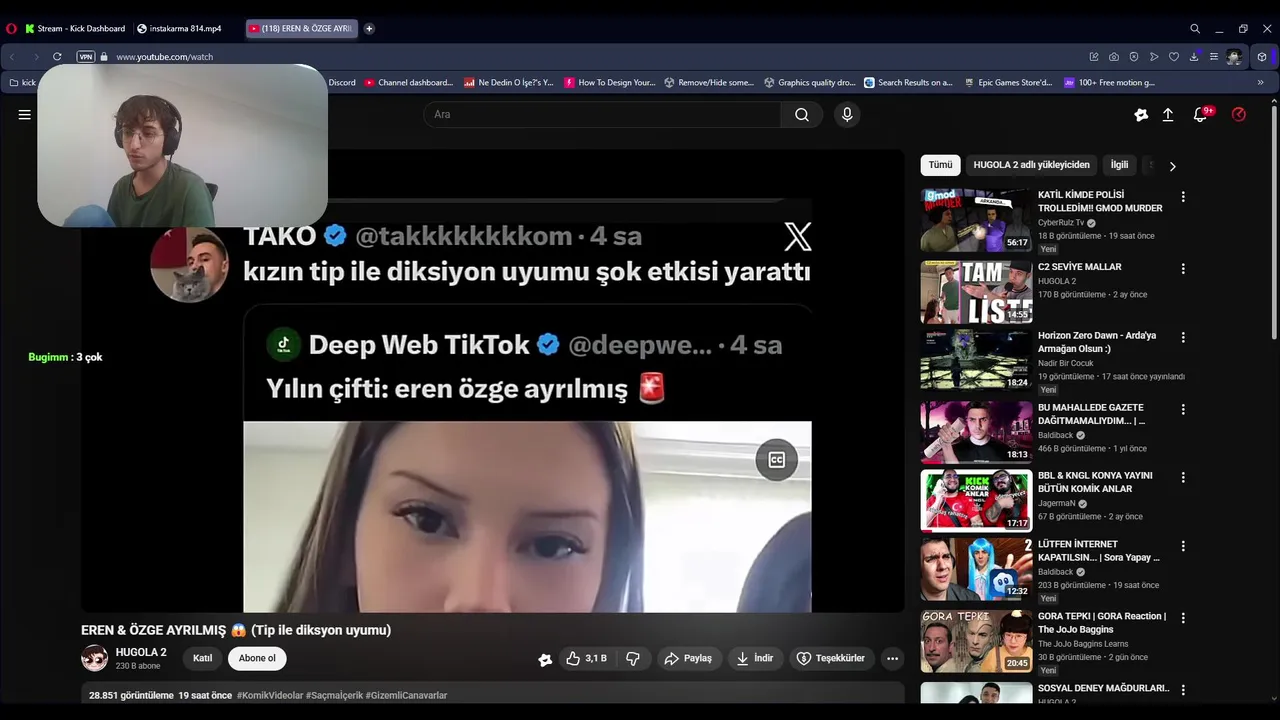Open the Discord bookmark
Image resolution: width=1280 pixels, height=720 pixels.
click(x=342, y=83)
